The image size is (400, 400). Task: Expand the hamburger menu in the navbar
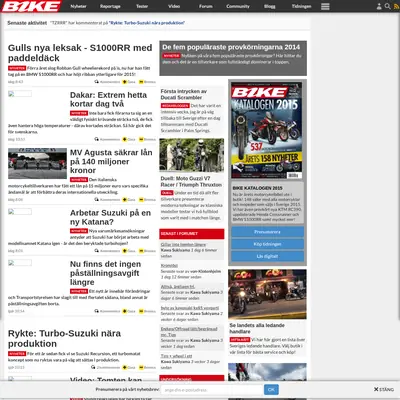pos(325,6)
